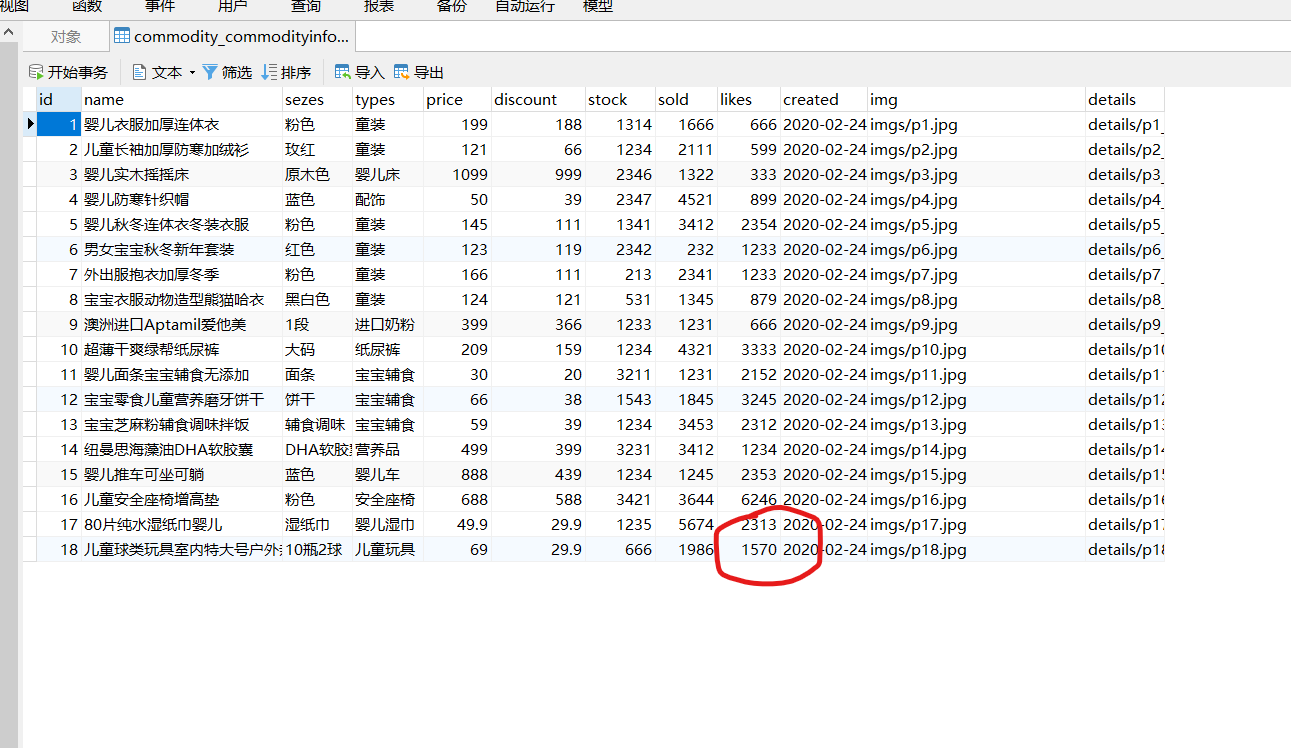Open the 报表 section in top bar
Screen dimensions: 1291x748
(379, 6)
